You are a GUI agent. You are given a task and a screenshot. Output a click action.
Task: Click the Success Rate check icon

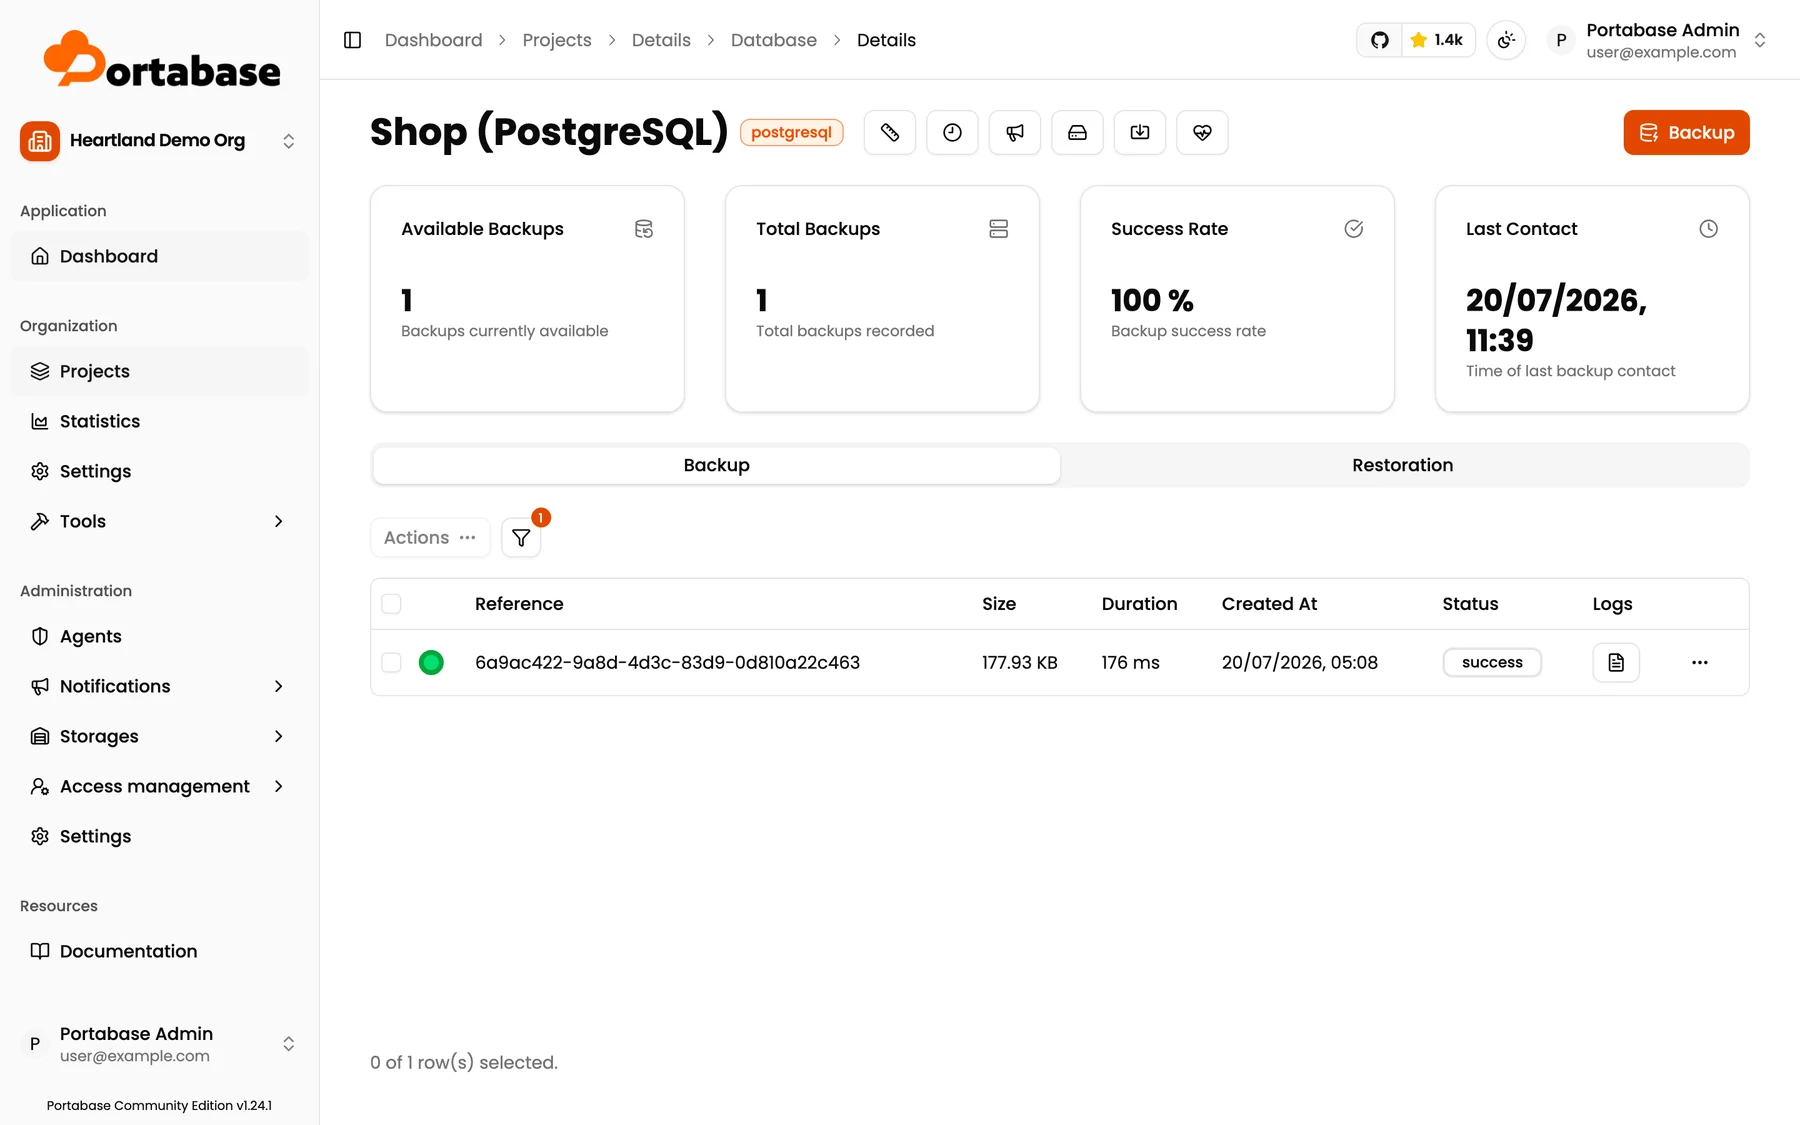pyautogui.click(x=1353, y=229)
